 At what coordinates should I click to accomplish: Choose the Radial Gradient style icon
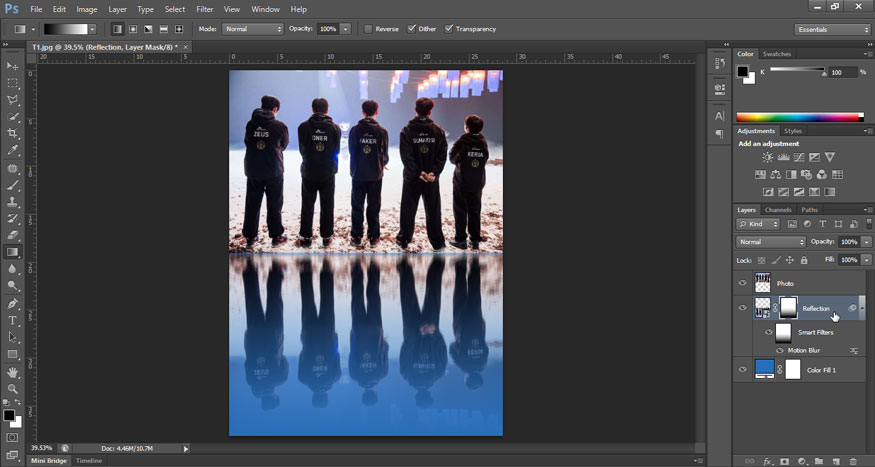133,29
